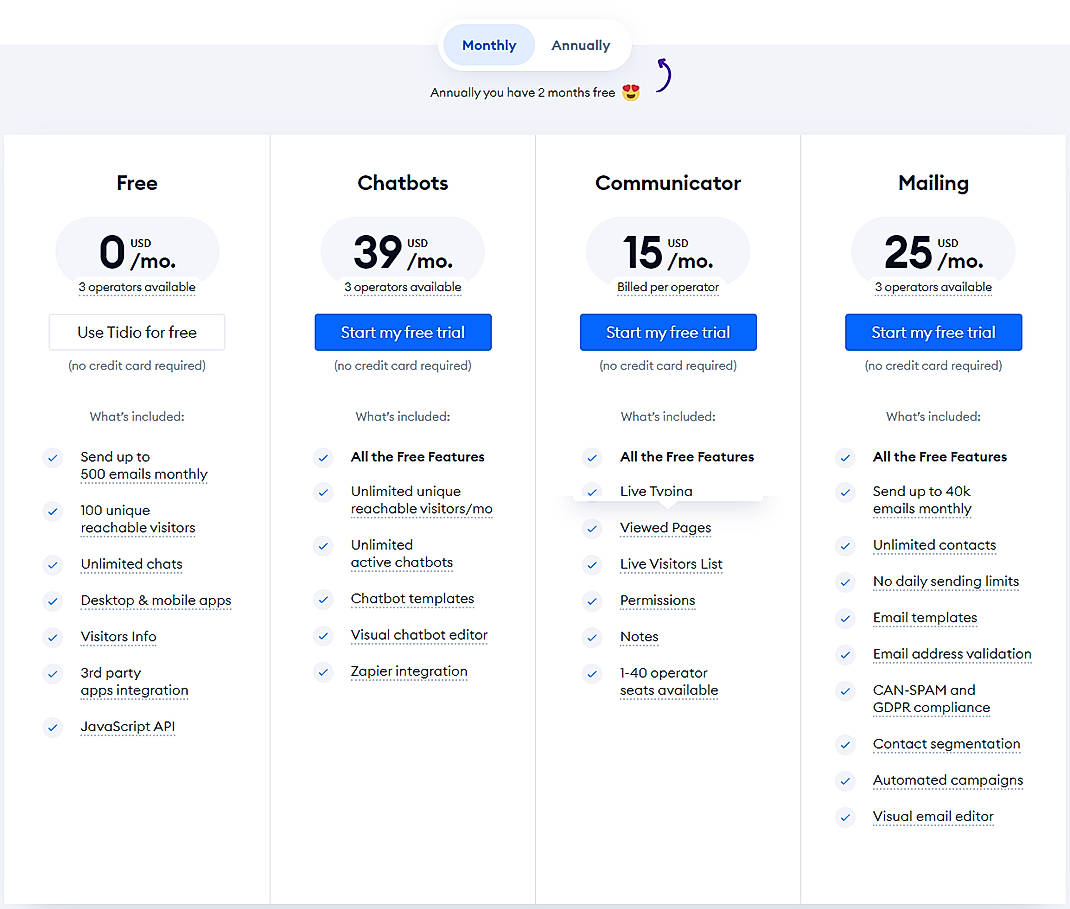Start free trial for Chatbots plan
This screenshot has height=909, width=1070.
click(x=403, y=332)
